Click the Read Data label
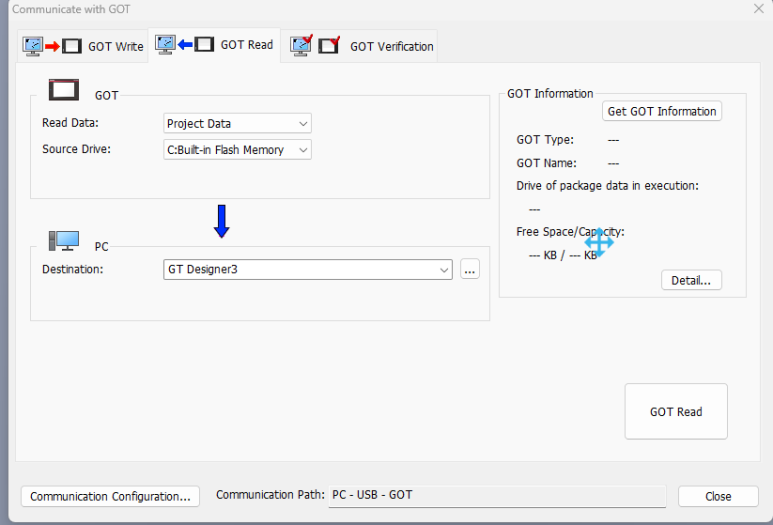The image size is (773, 525). (x=70, y=123)
